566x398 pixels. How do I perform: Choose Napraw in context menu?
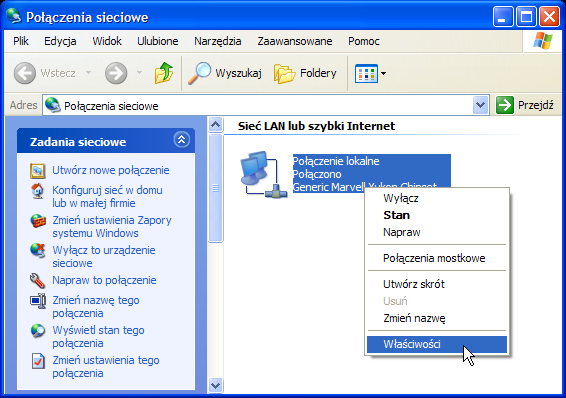[x=437, y=232]
